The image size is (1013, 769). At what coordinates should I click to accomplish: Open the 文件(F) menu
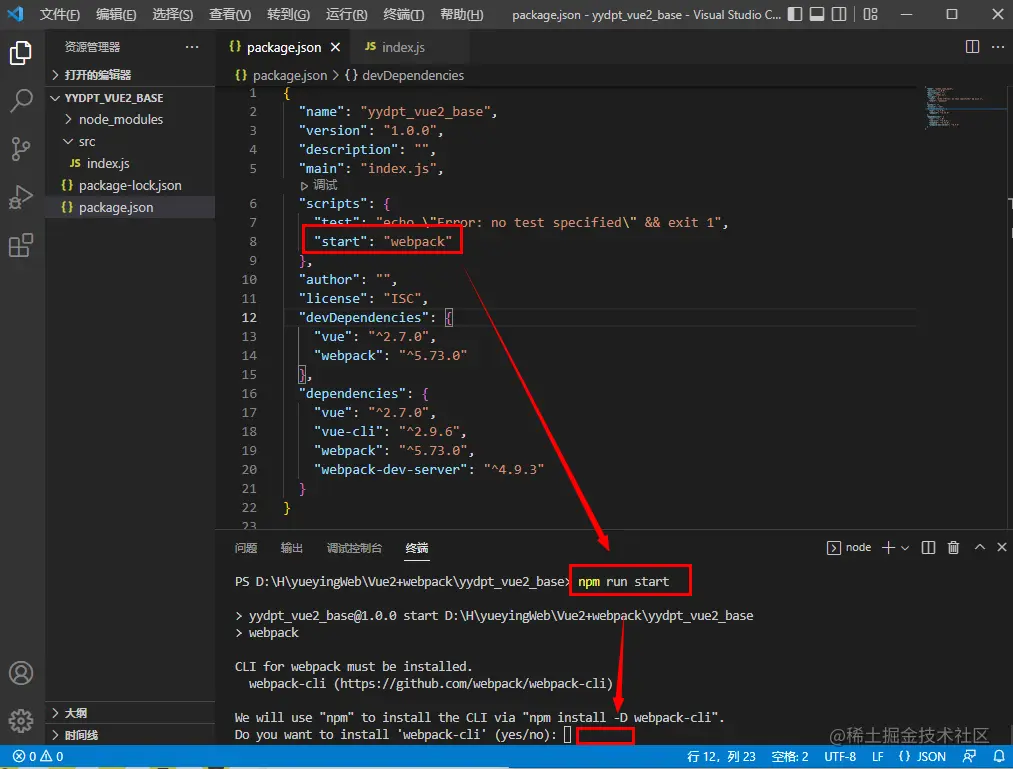tap(59, 14)
